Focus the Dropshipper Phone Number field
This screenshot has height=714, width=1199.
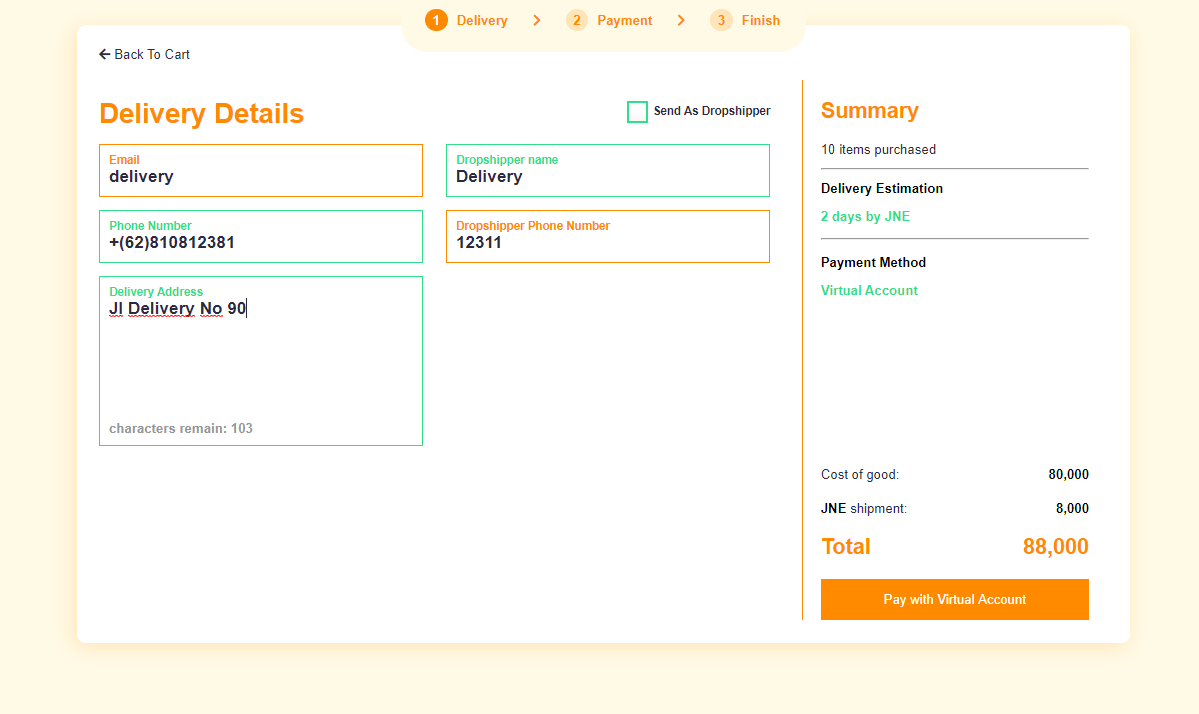coord(608,236)
